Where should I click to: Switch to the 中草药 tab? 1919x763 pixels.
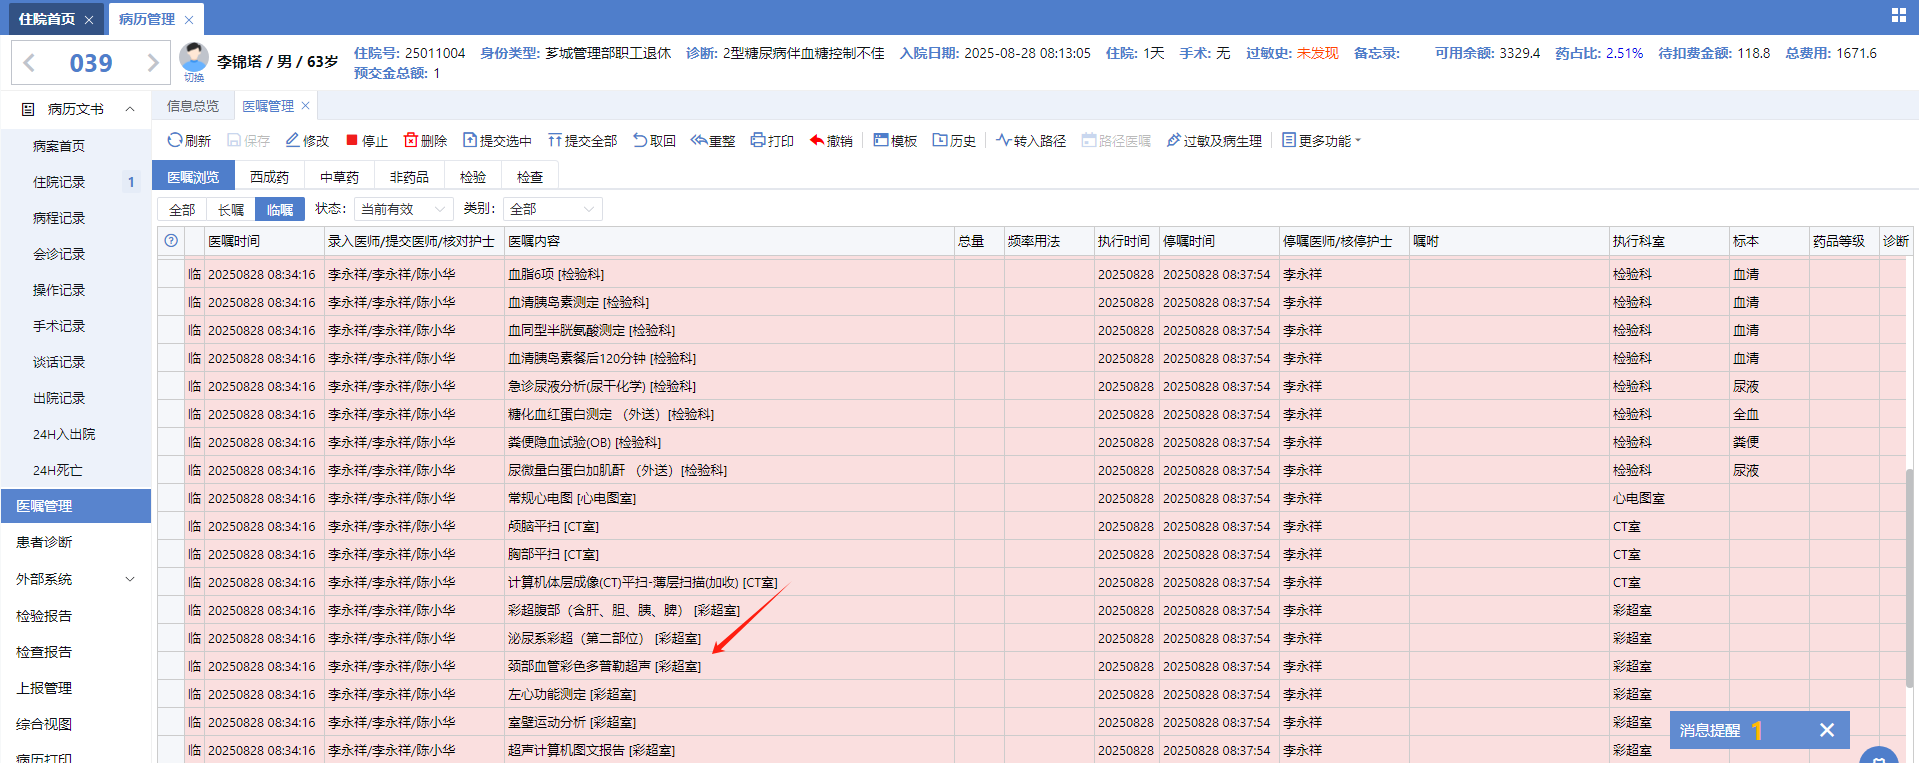tap(339, 177)
